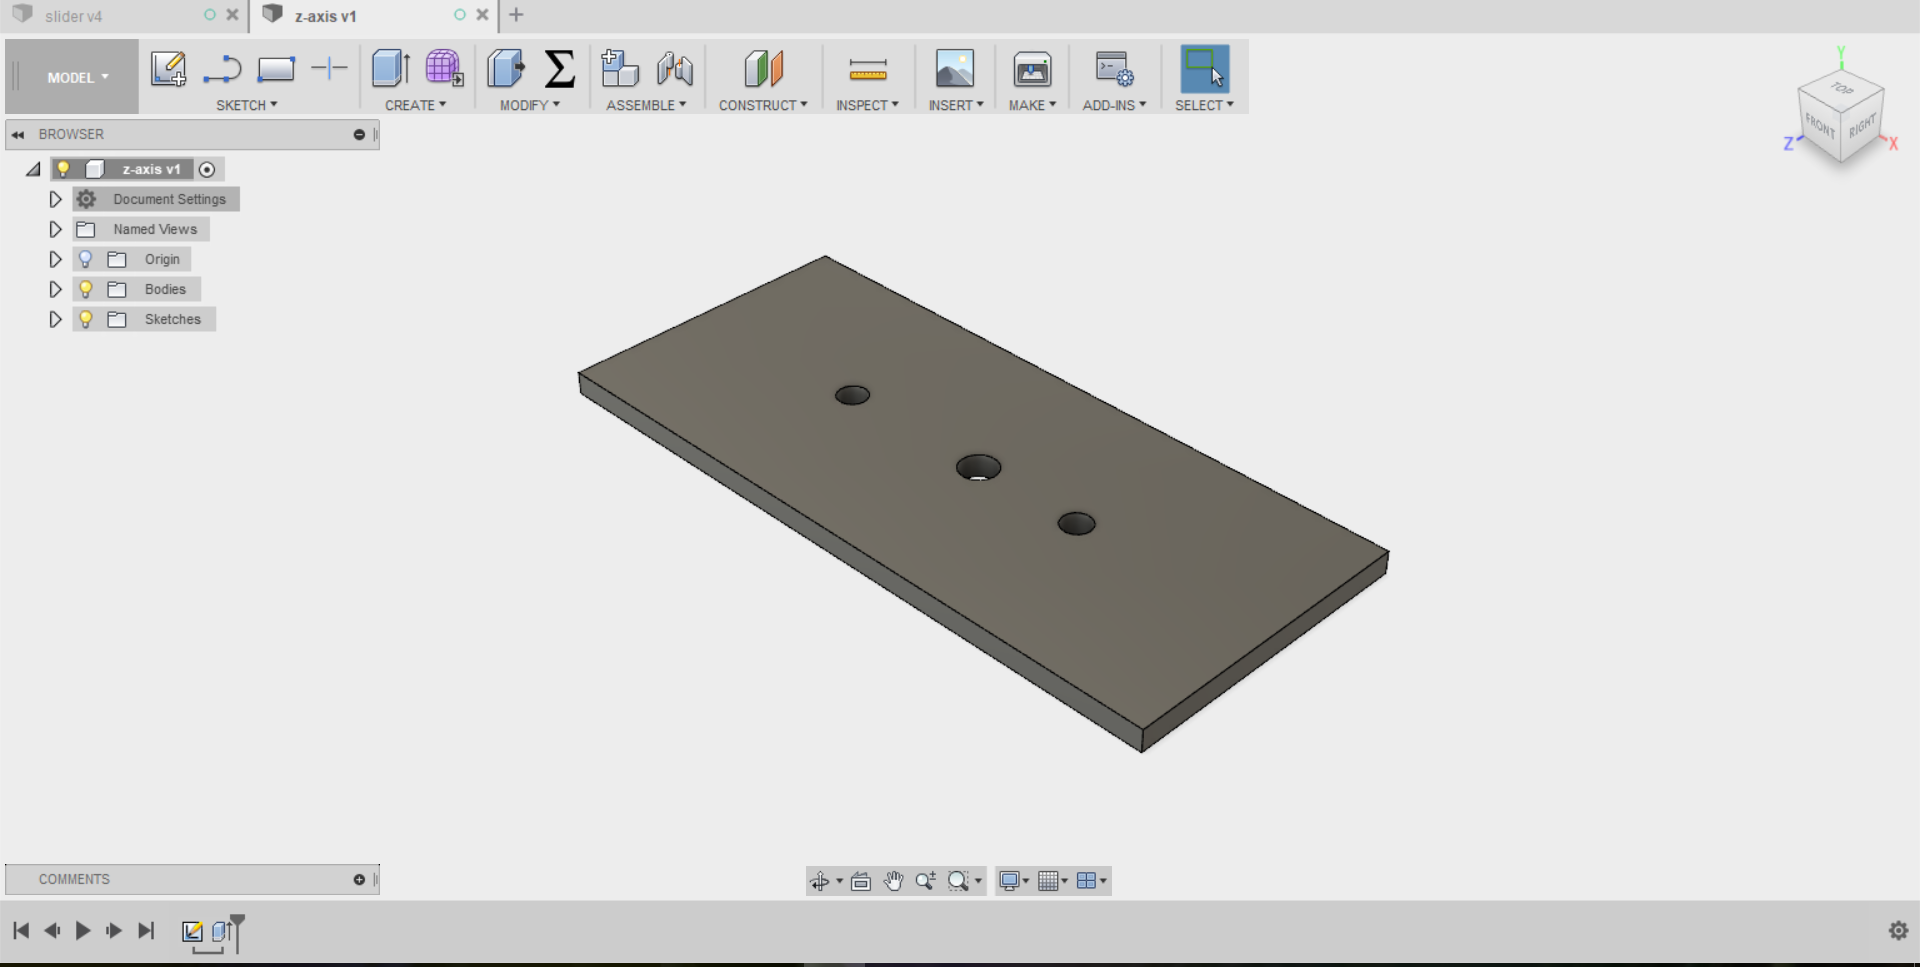This screenshot has height=967, width=1920.
Task: Open the CREATE dropdown menu
Action: tap(416, 105)
